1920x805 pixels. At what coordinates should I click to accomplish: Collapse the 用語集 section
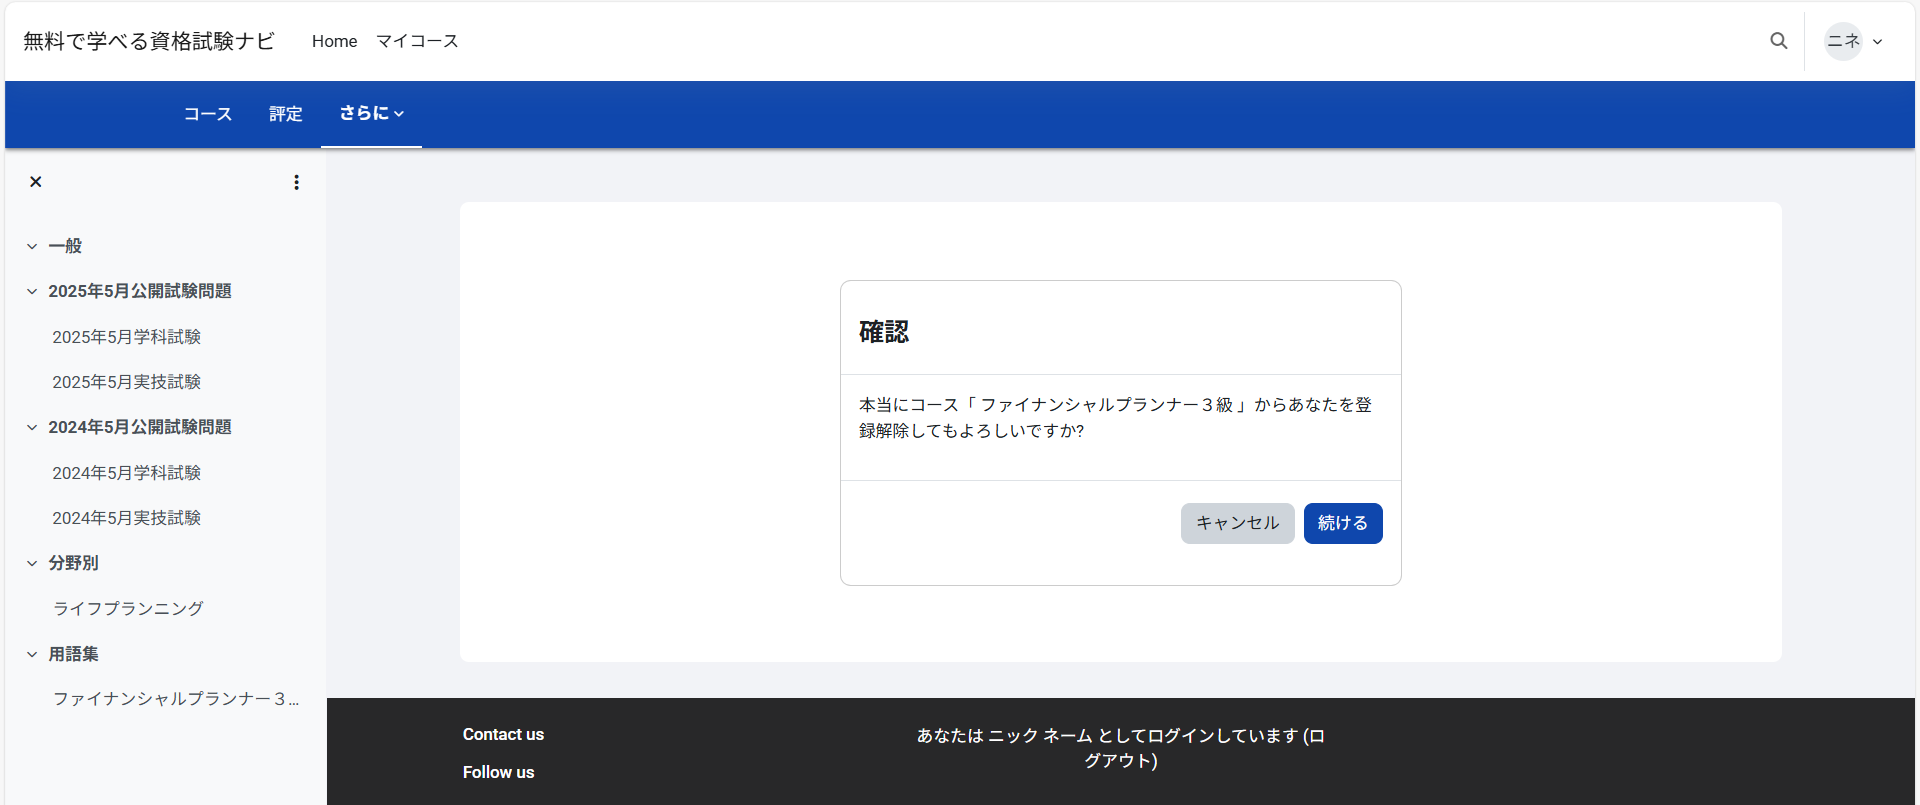tap(32, 654)
